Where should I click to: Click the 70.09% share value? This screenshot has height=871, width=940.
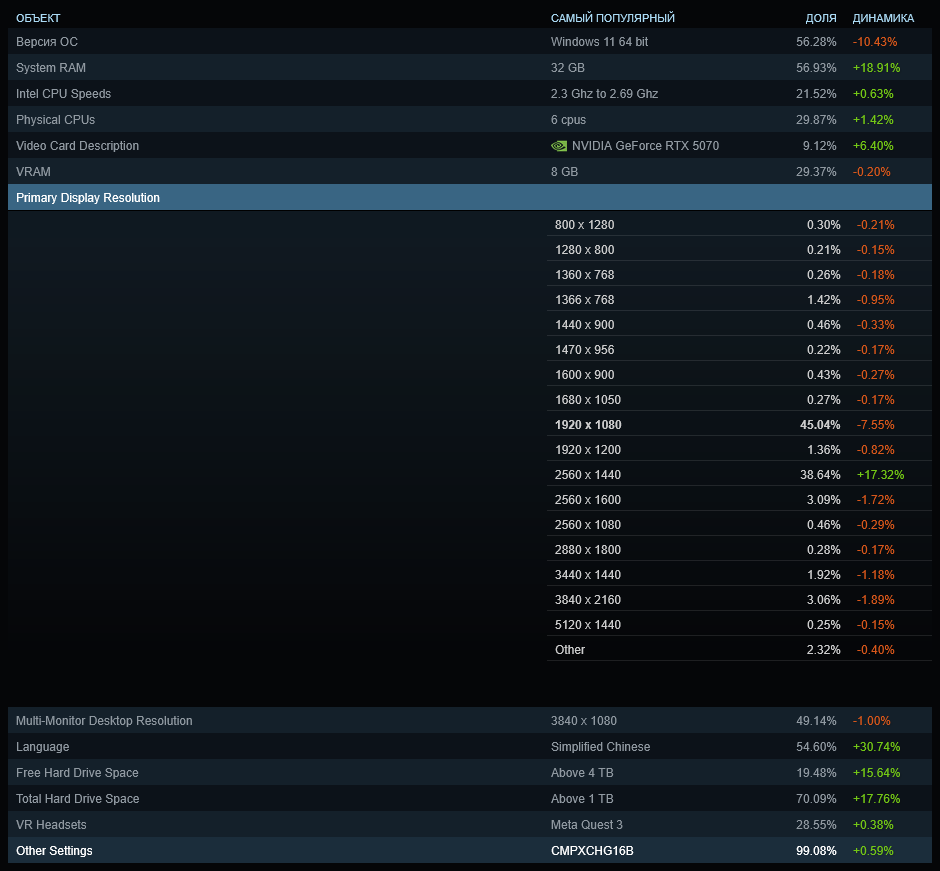(816, 798)
